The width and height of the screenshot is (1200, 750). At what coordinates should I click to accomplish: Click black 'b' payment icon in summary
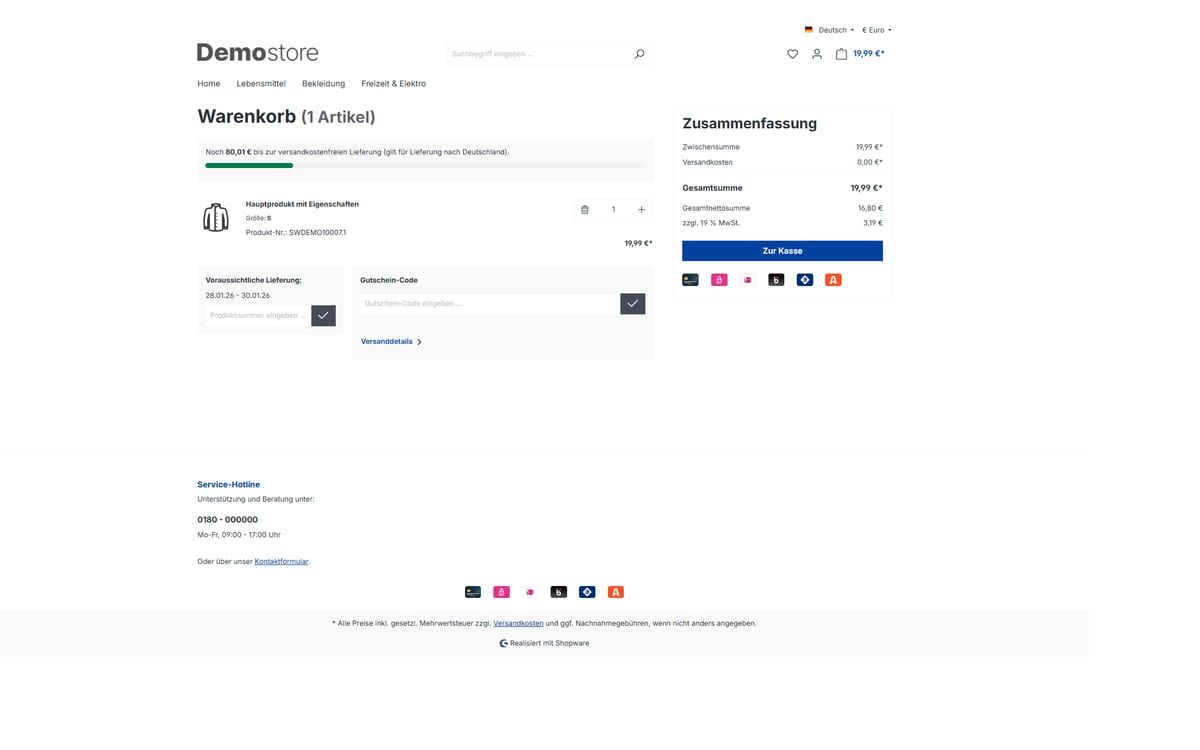(x=776, y=280)
